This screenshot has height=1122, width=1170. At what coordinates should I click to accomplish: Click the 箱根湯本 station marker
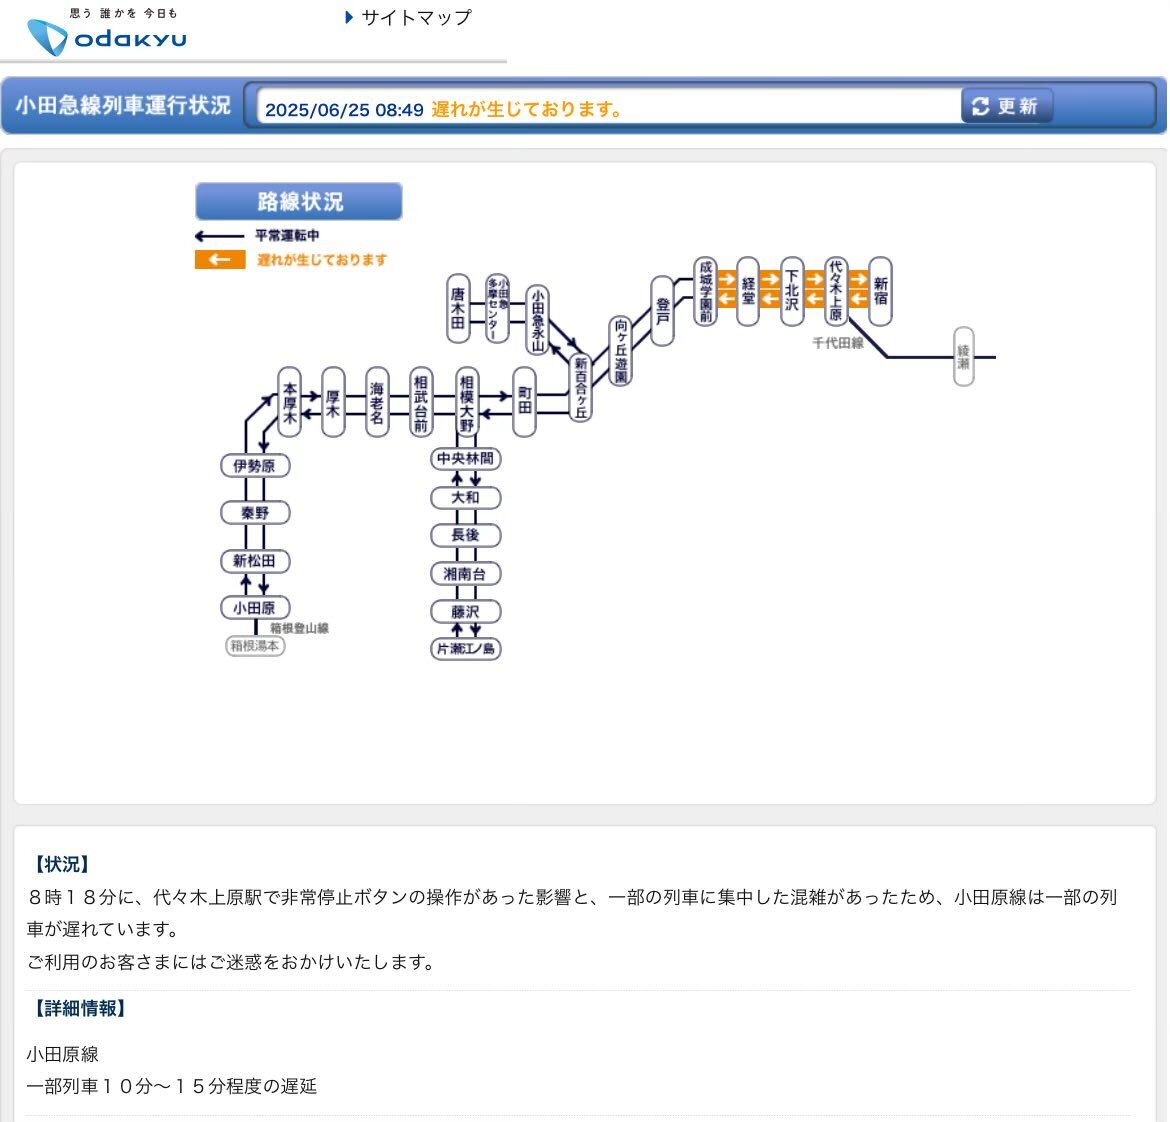255,645
